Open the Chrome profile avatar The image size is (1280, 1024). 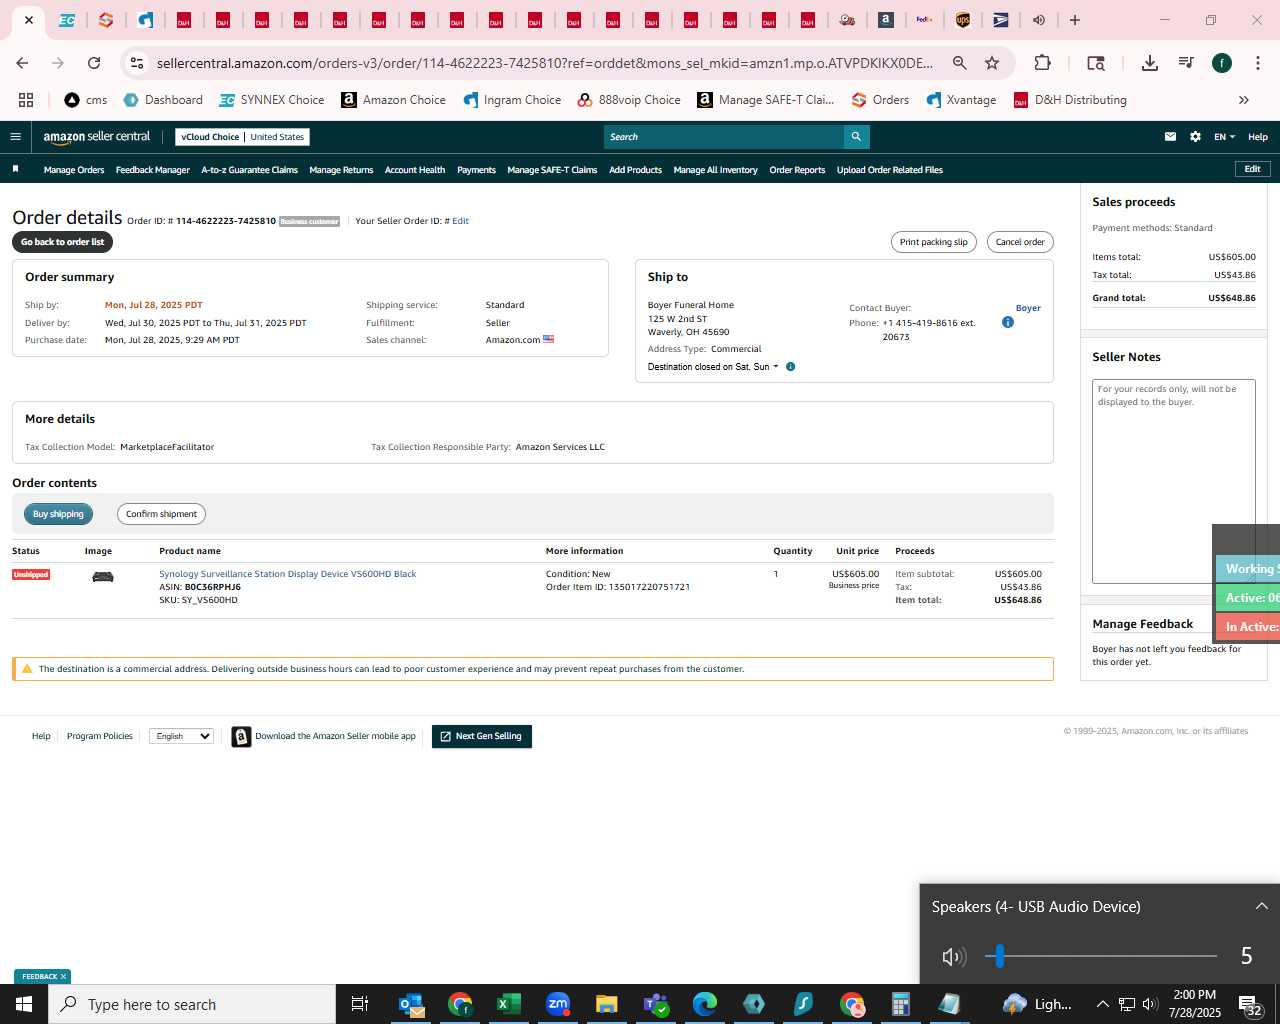tap(1222, 63)
